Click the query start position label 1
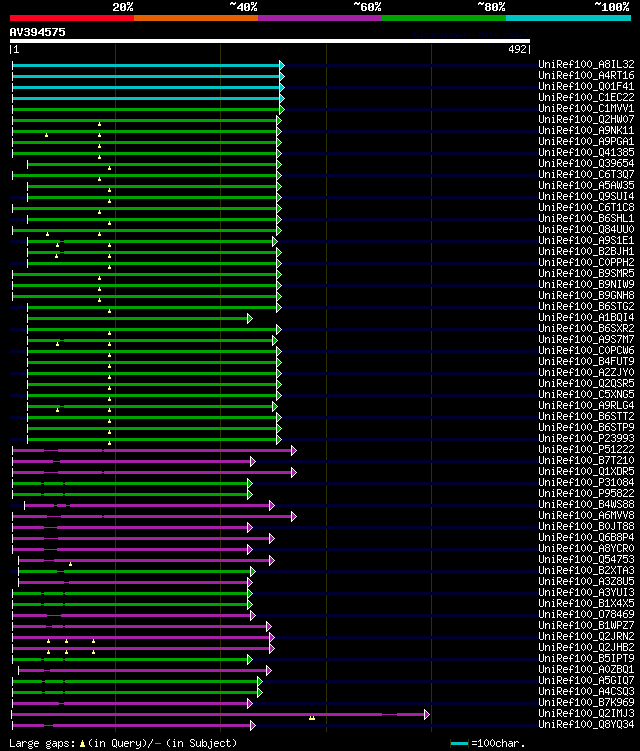This screenshot has height=751, width=640. tap(16, 49)
